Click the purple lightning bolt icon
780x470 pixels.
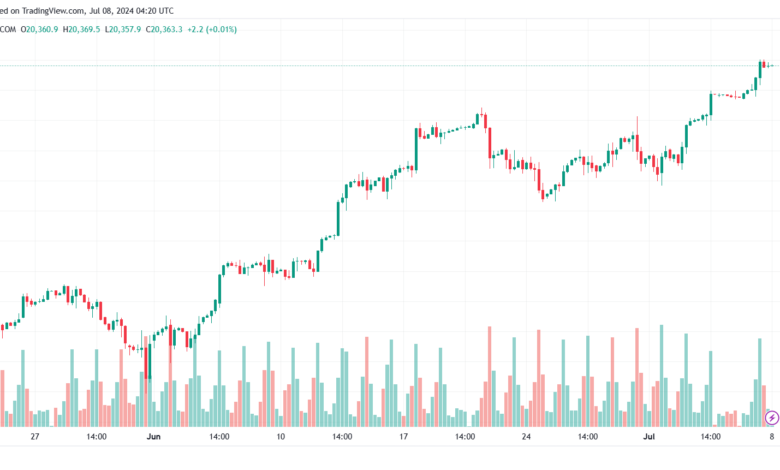point(771,416)
